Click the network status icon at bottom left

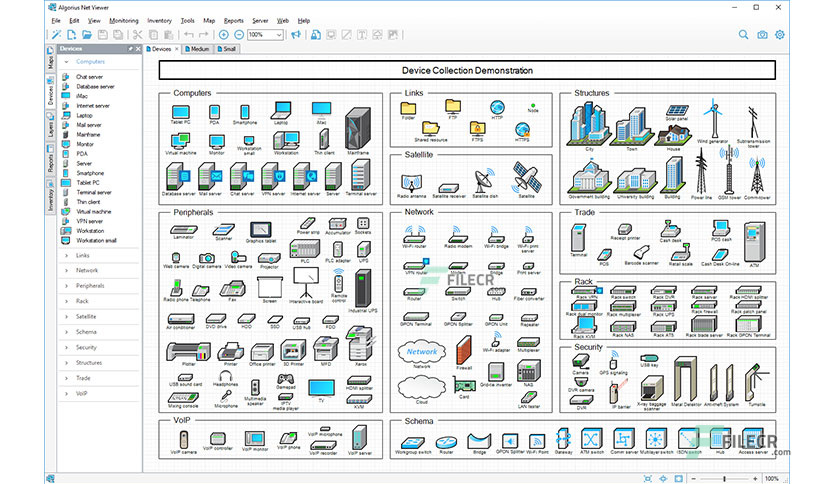50,479
